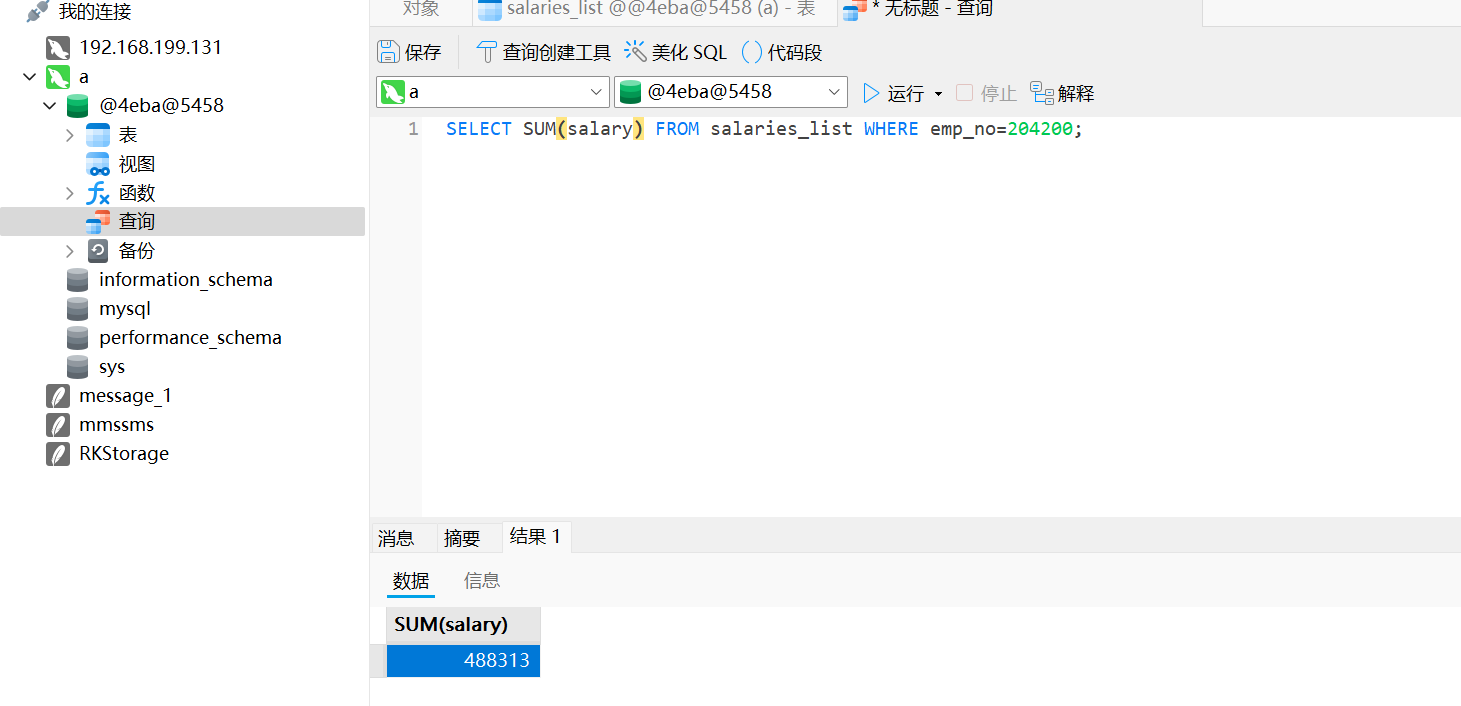Run the query with the play icon
Screen dimensions: 1461x706
click(x=871, y=93)
